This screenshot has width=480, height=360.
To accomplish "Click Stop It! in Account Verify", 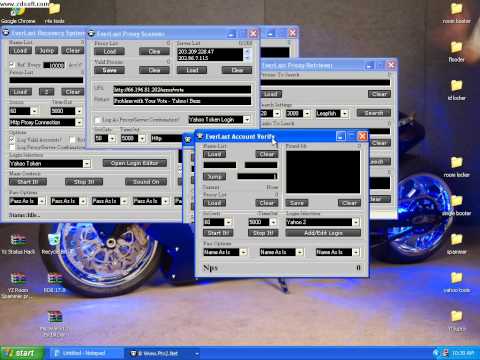I will coord(263,233).
